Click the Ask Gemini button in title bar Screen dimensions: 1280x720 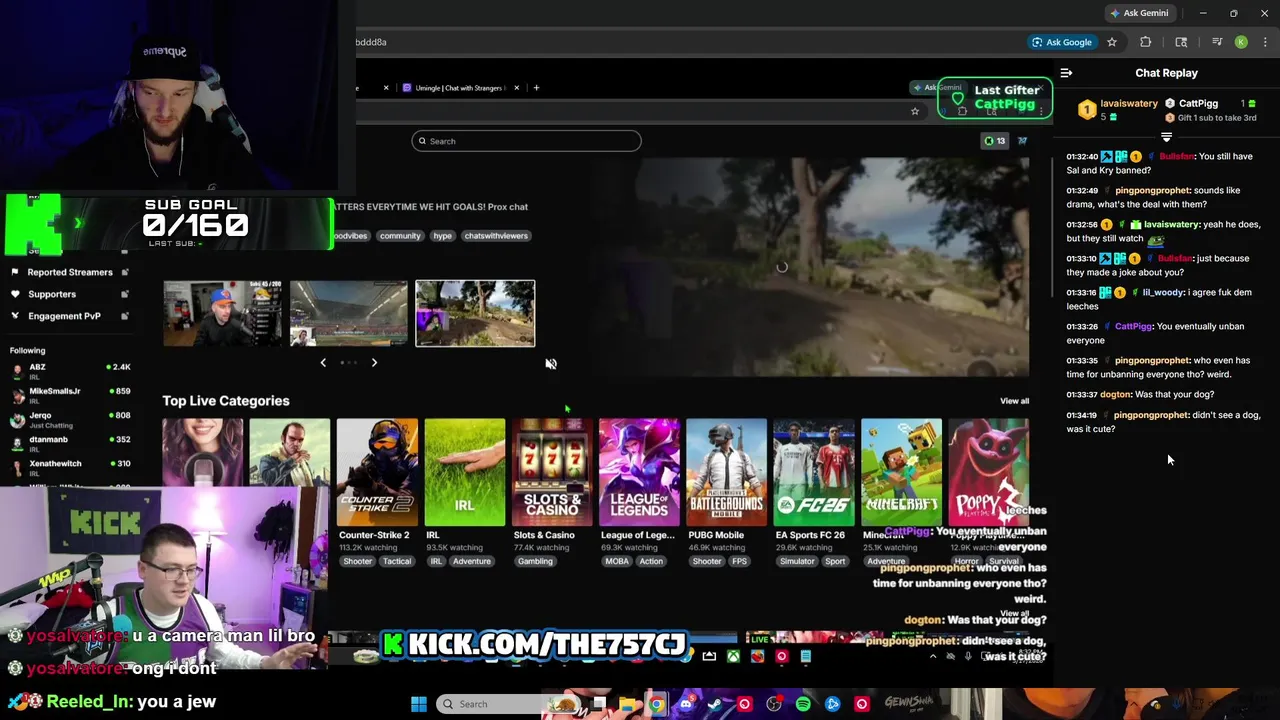click(x=1138, y=13)
